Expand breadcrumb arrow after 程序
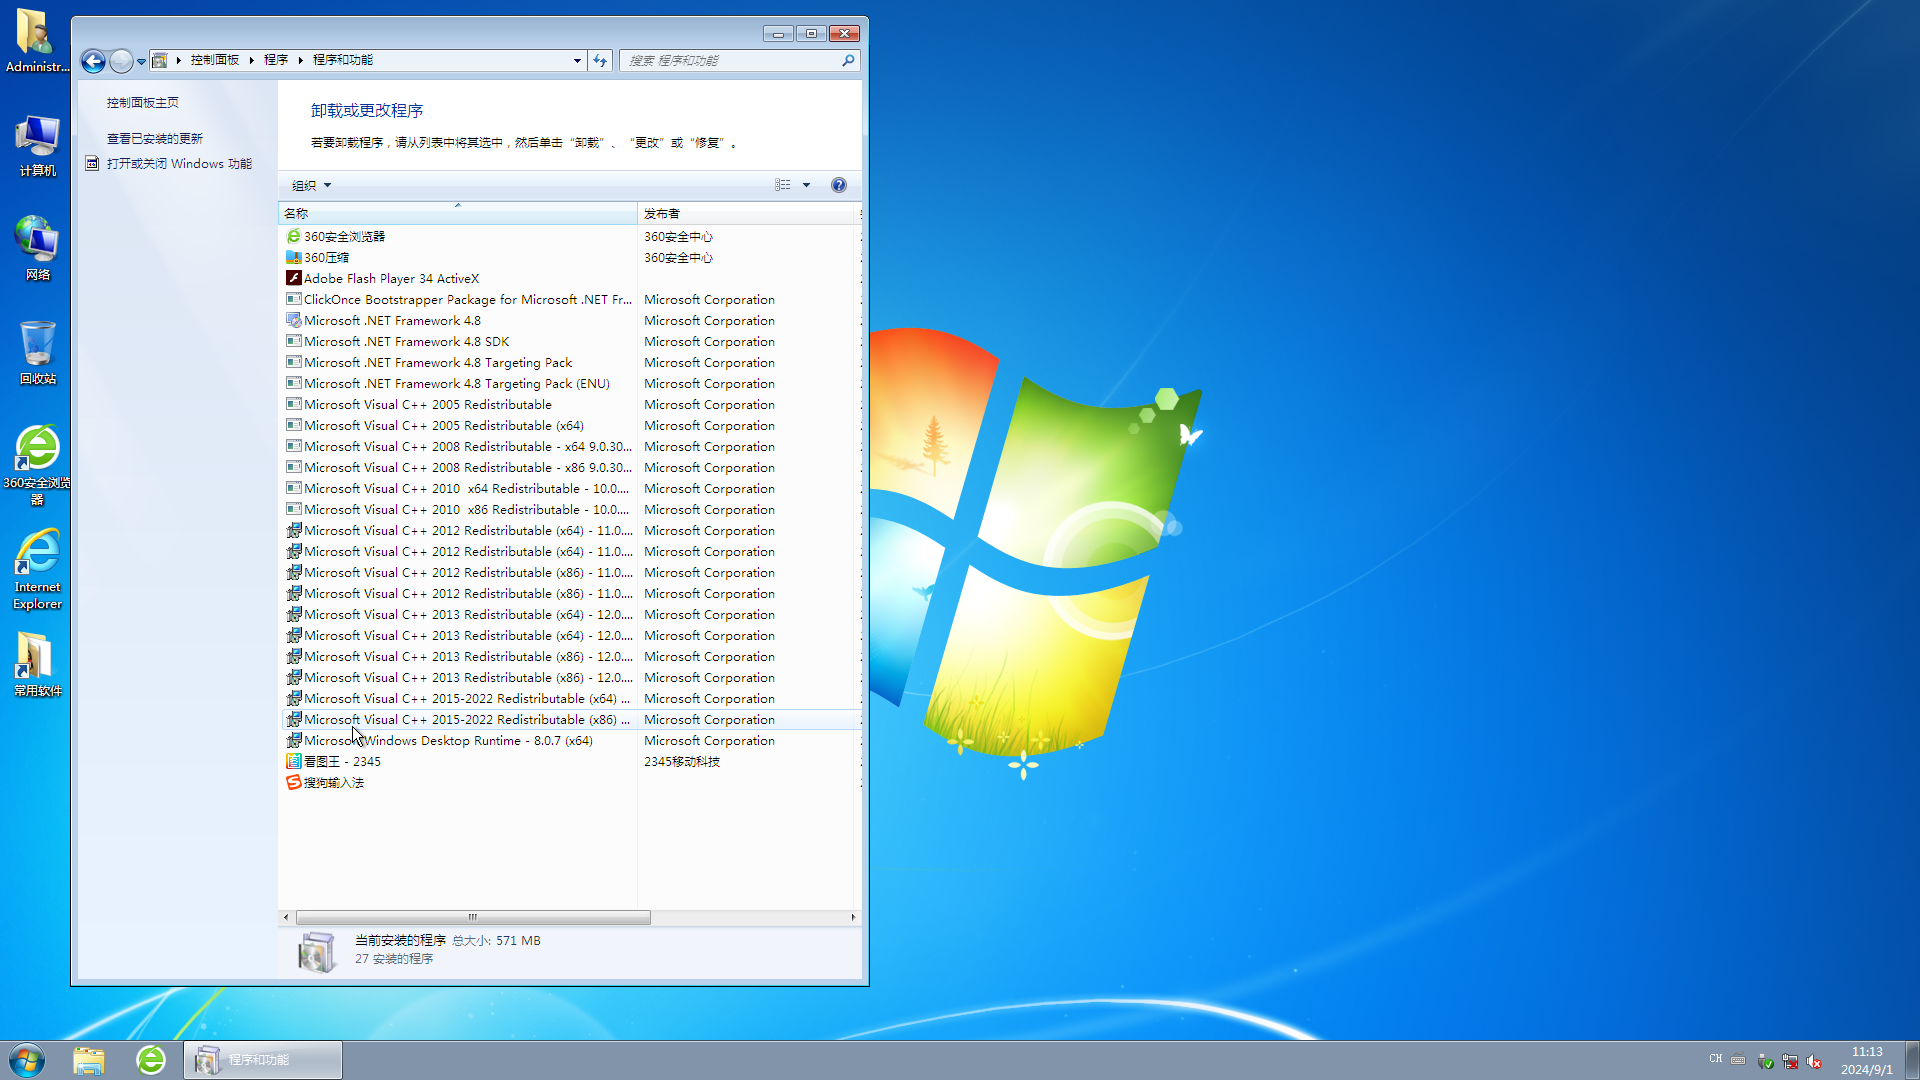This screenshot has width=1920, height=1080. click(300, 60)
